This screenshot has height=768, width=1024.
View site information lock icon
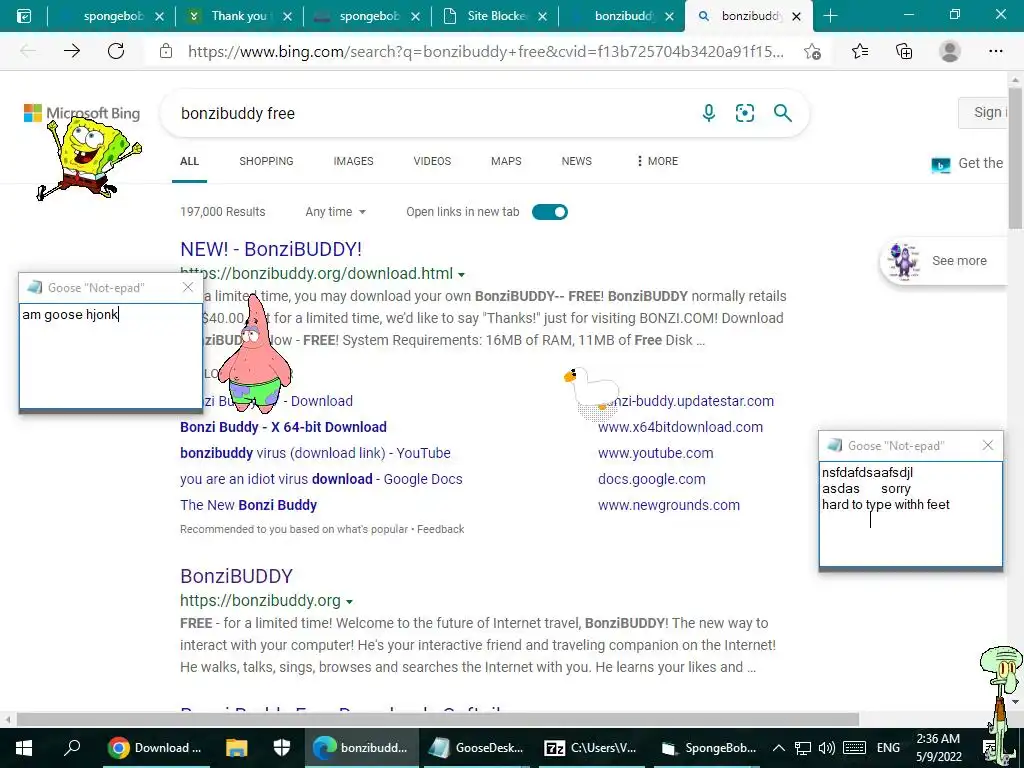pyautogui.click(x=166, y=51)
